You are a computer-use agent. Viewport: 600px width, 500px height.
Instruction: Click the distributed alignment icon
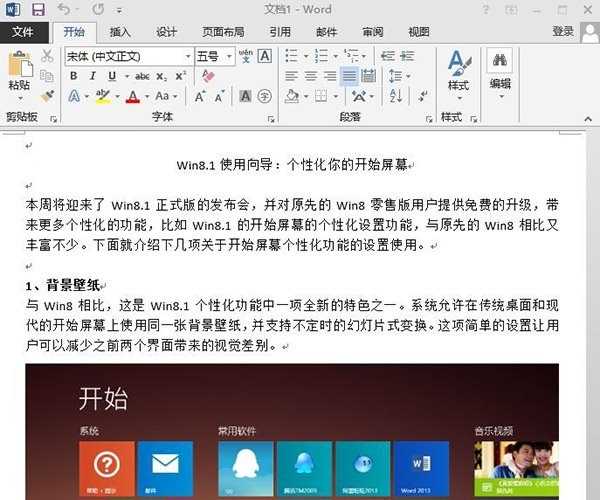pos(368,76)
